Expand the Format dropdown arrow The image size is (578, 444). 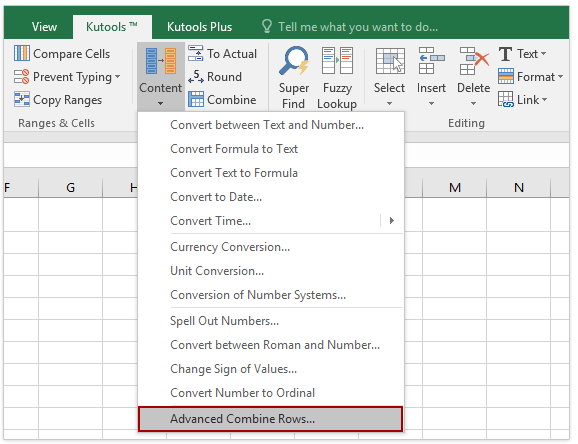560,77
